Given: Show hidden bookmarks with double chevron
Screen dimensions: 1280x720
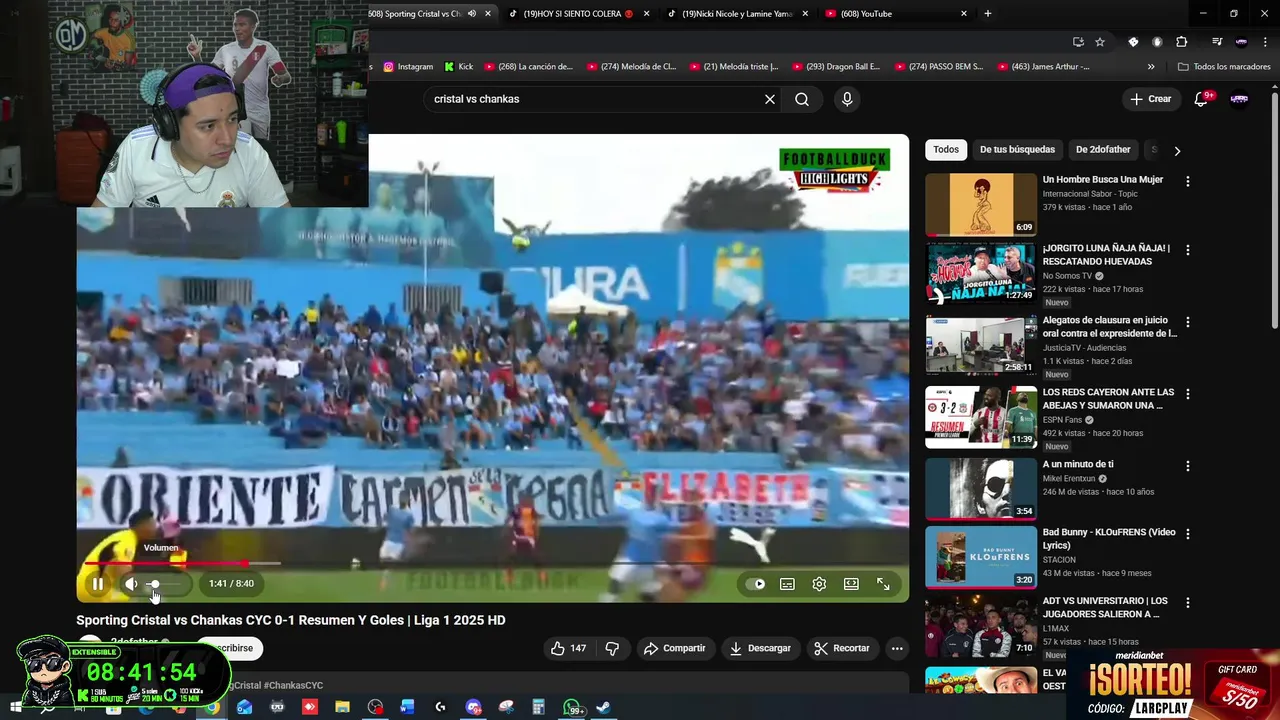Looking at the screenshot, I should (1151, 67).
